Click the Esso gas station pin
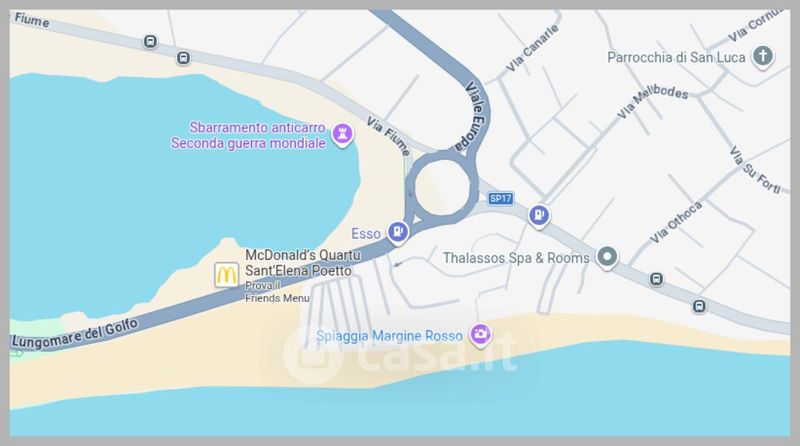 (397, 232)
